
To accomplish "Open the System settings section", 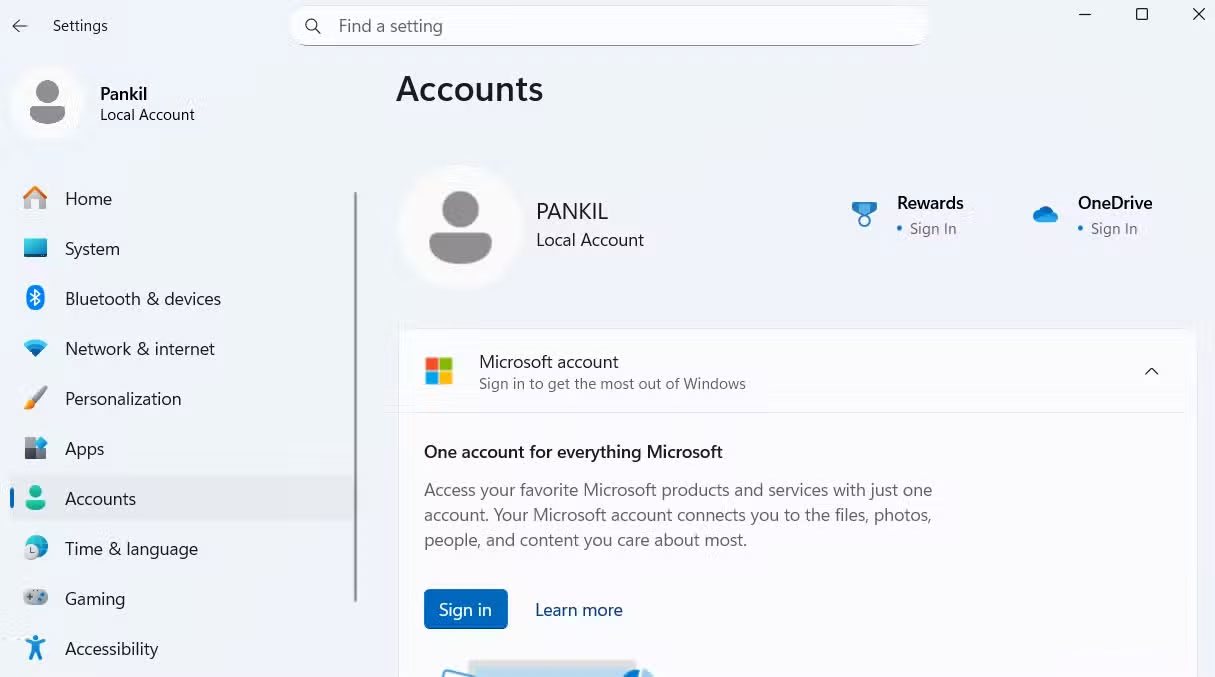I will click(x=92, y=248).
